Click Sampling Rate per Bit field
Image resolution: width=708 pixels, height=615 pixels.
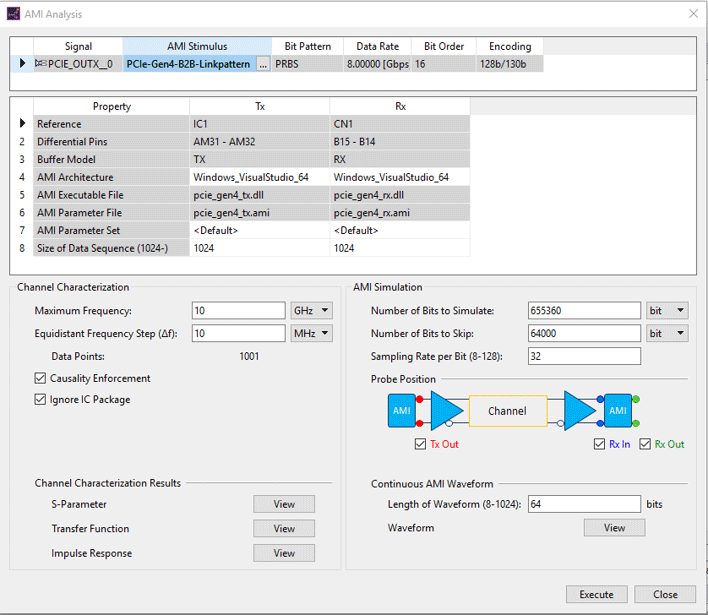pos(584,356)
